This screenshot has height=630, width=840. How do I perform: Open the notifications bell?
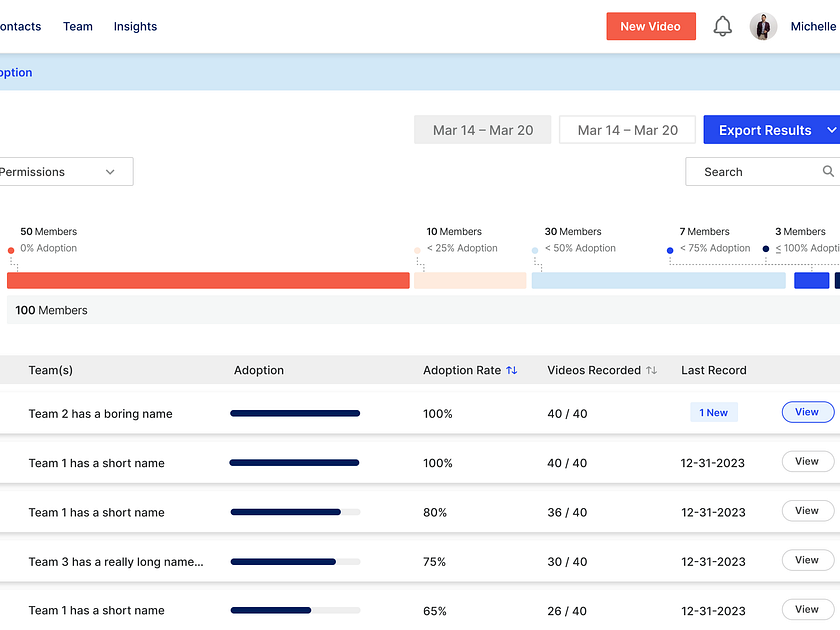723,26
